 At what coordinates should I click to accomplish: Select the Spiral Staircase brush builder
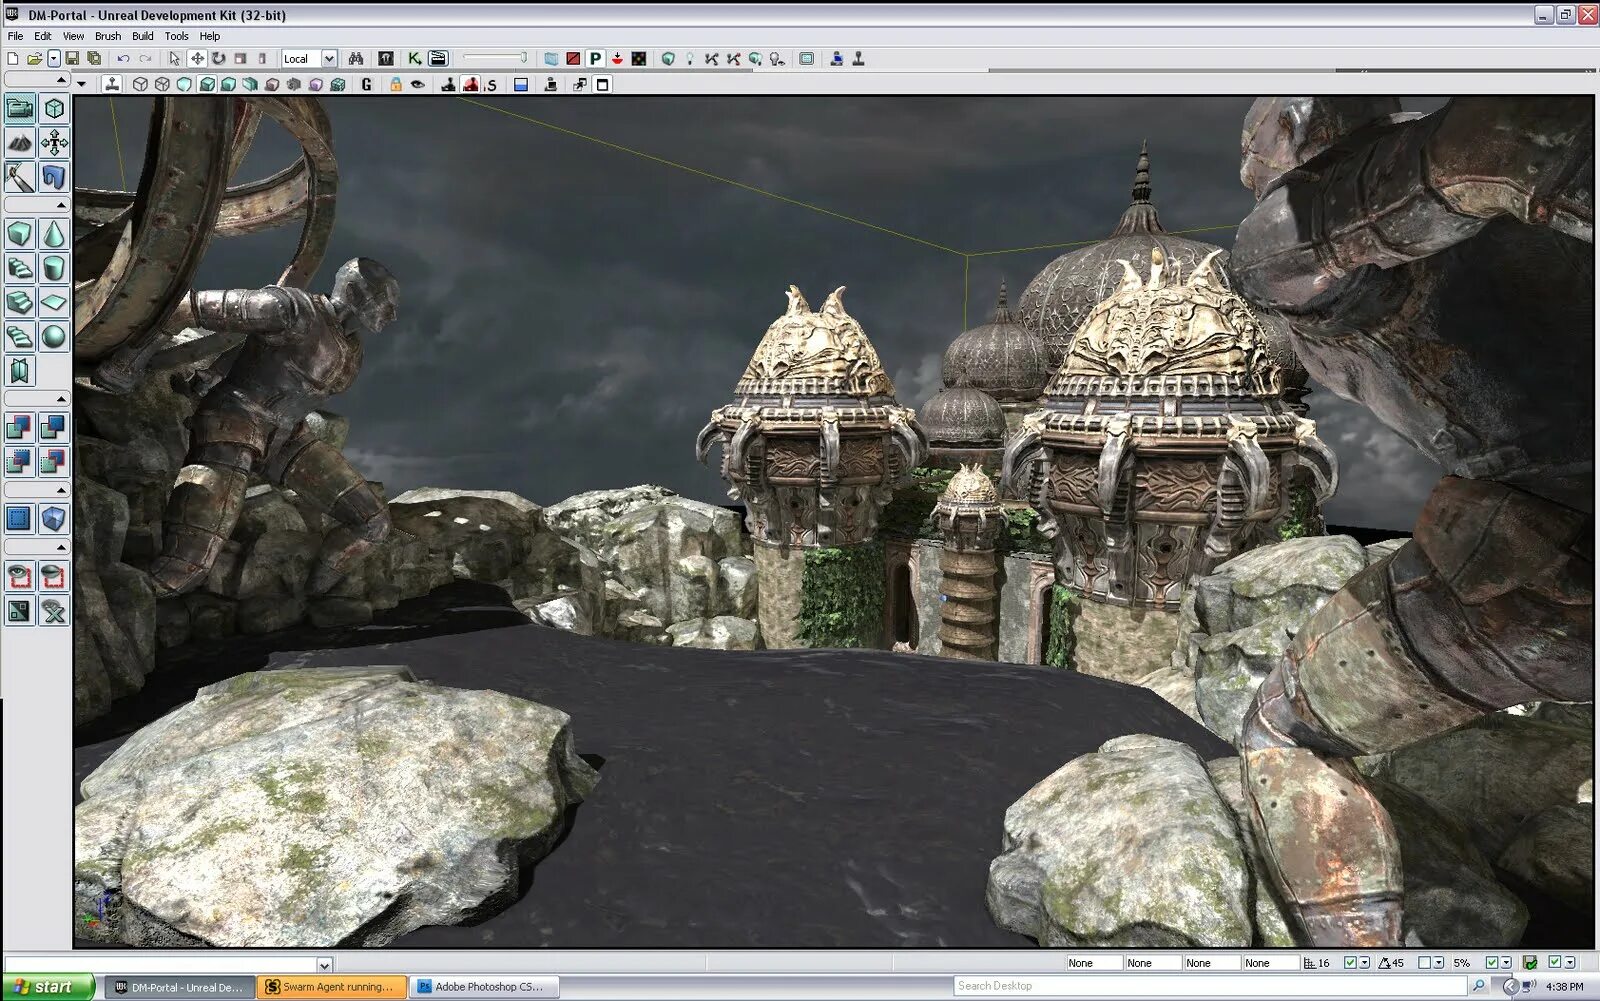coord(20,336)
